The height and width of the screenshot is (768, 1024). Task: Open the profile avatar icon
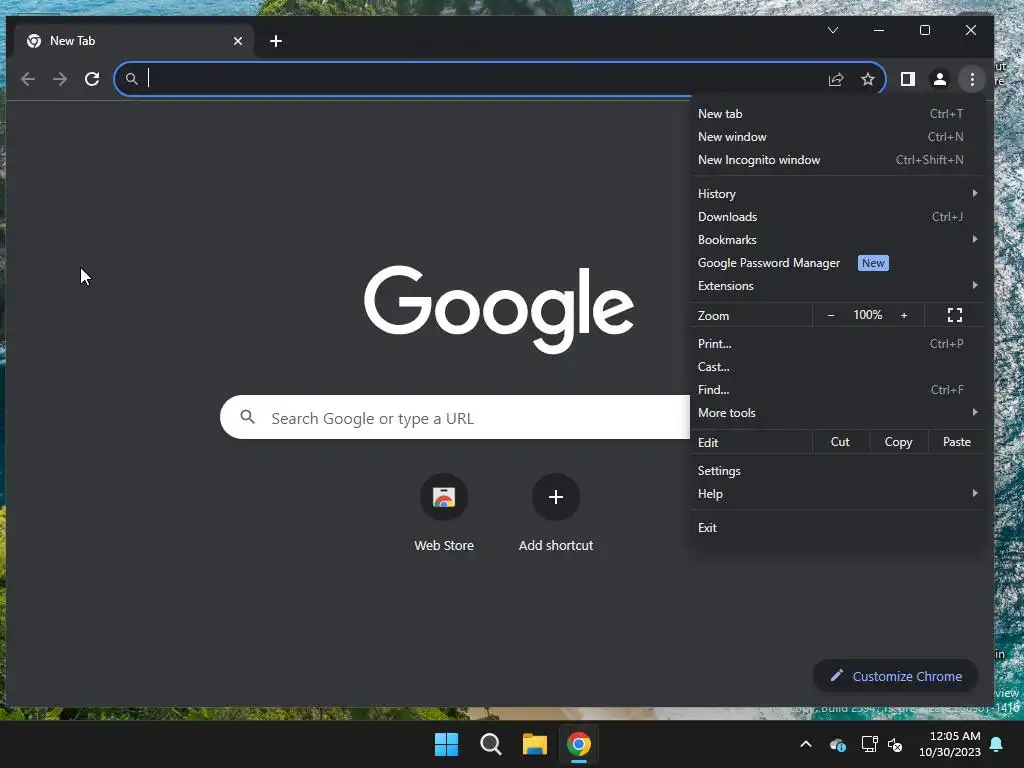(940, 79)
